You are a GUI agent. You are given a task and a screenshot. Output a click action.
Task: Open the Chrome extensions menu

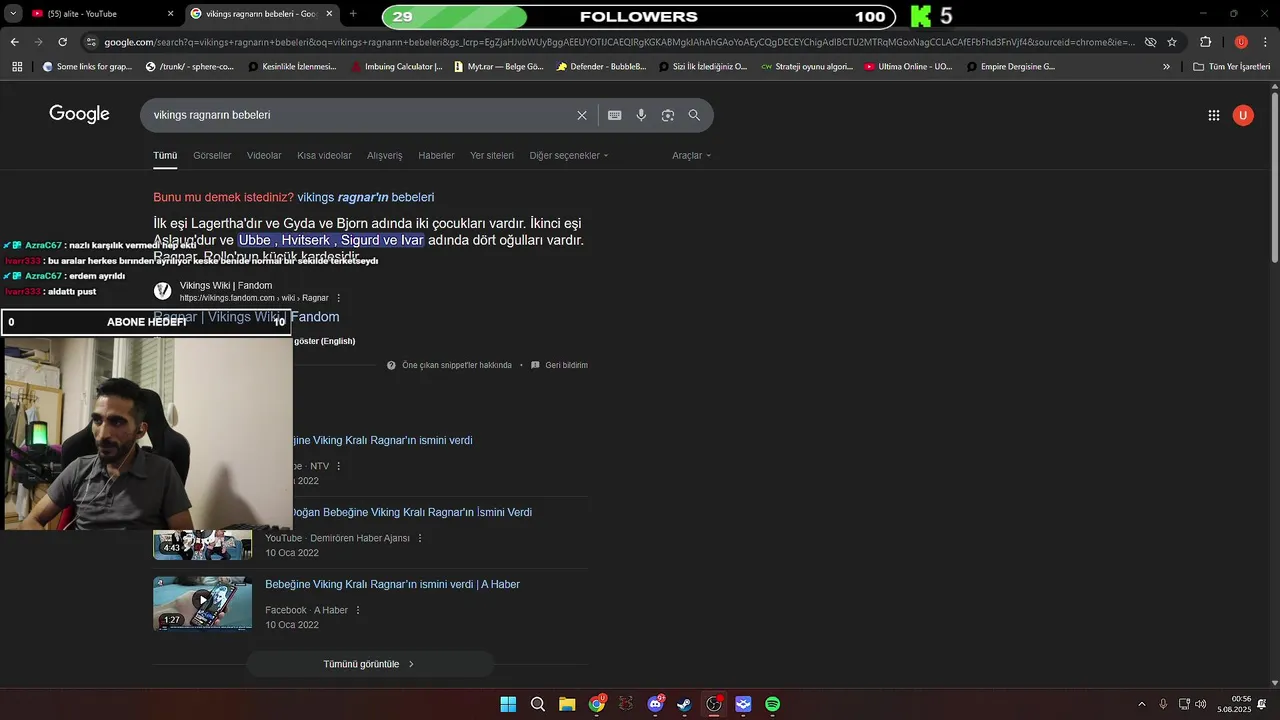(1205, 42)
